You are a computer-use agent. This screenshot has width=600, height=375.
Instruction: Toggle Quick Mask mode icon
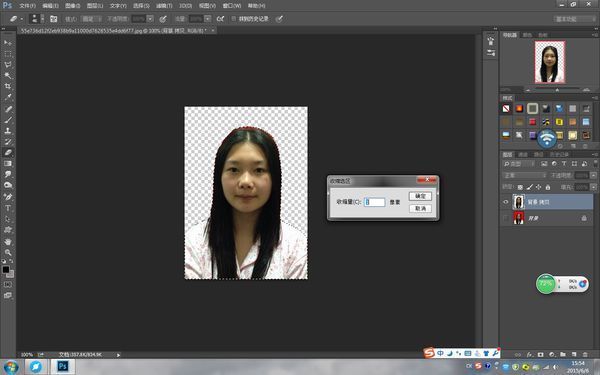[8, 285]
